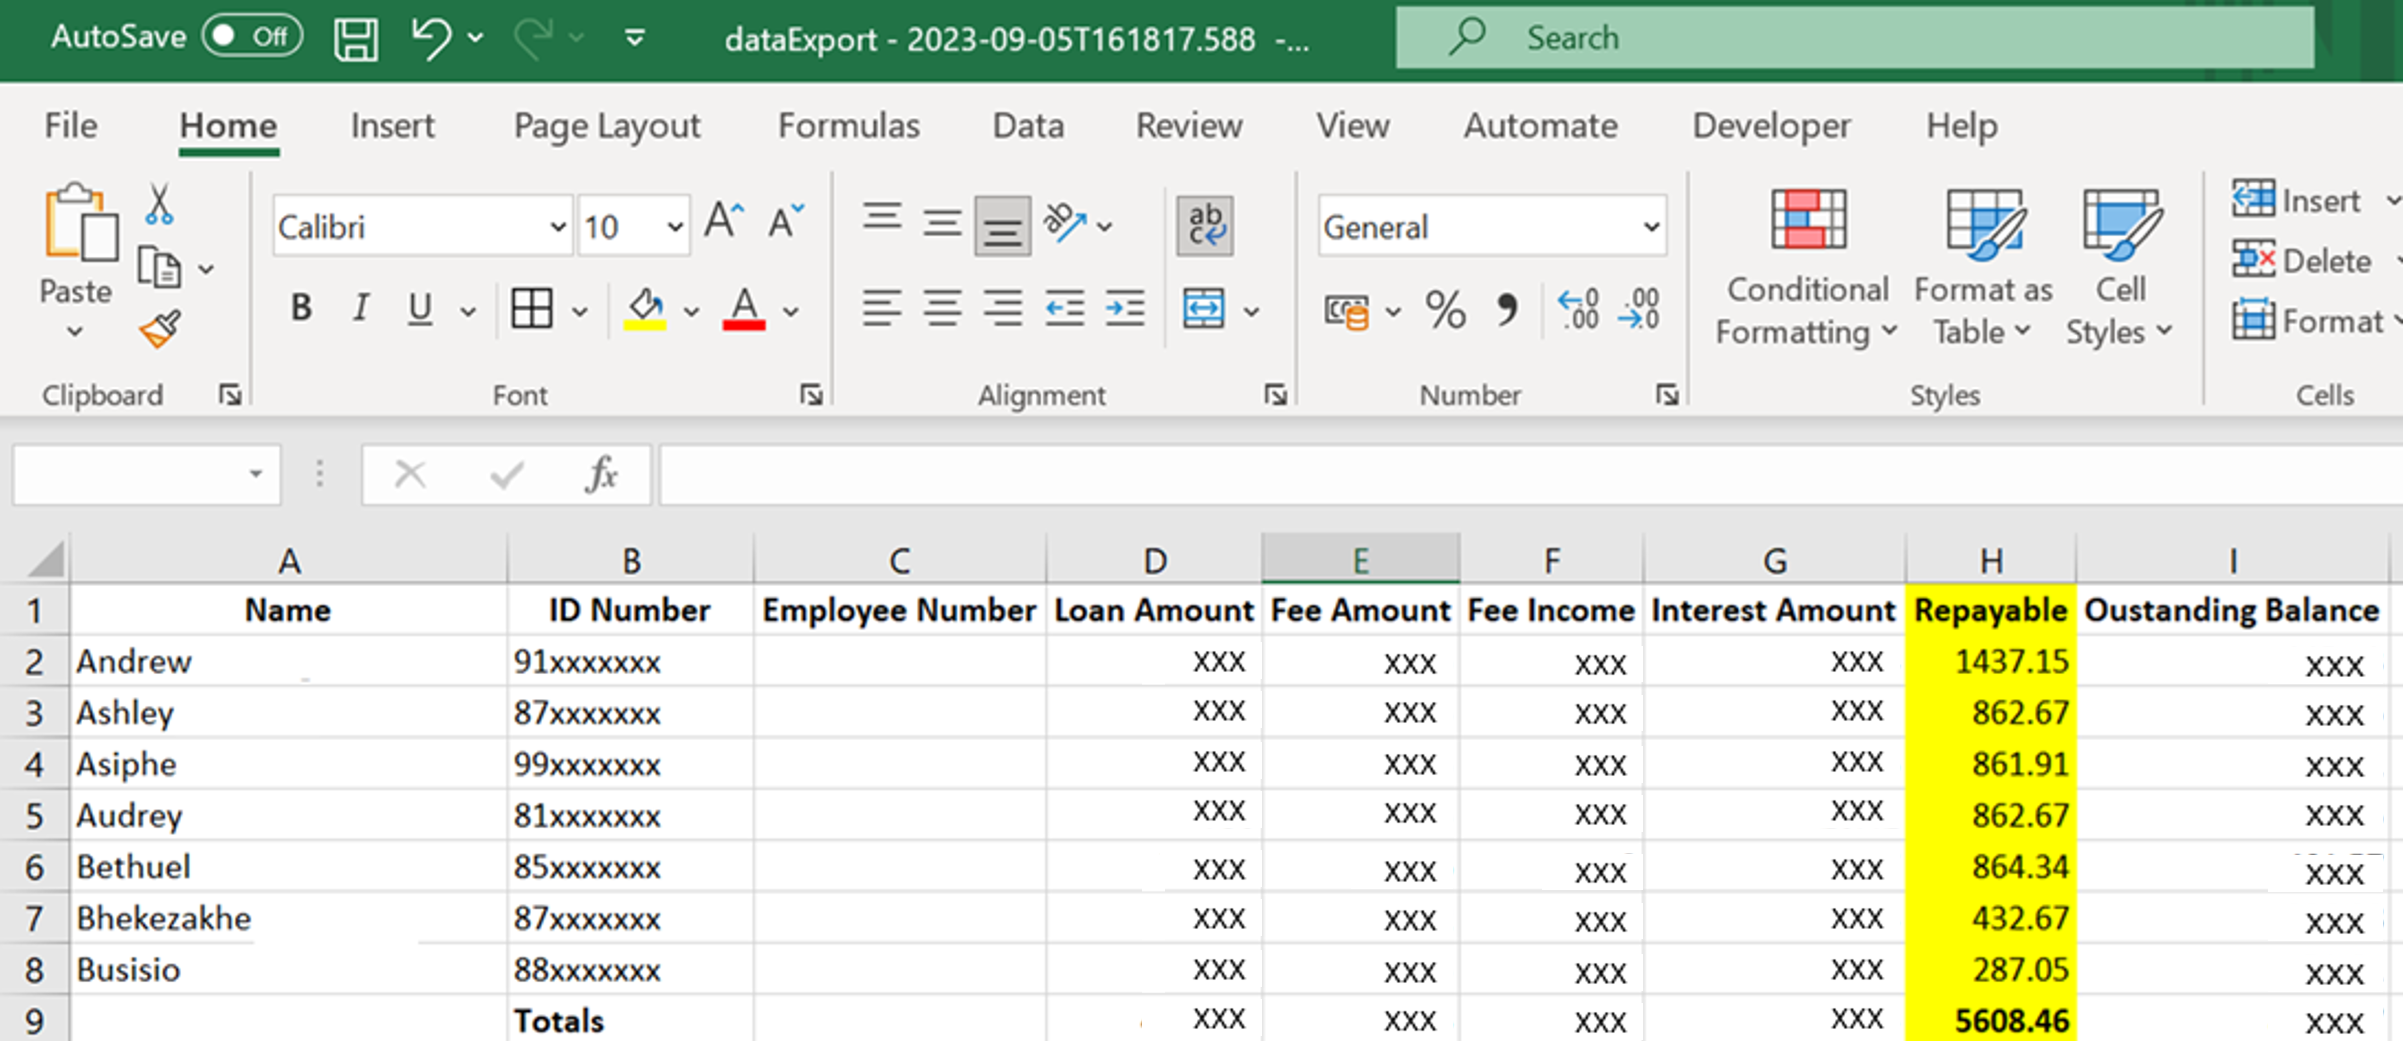Viewport: 2403px width, 1041px height.
Task: Toggle the AutoSave switch
Action: [252, 37]
